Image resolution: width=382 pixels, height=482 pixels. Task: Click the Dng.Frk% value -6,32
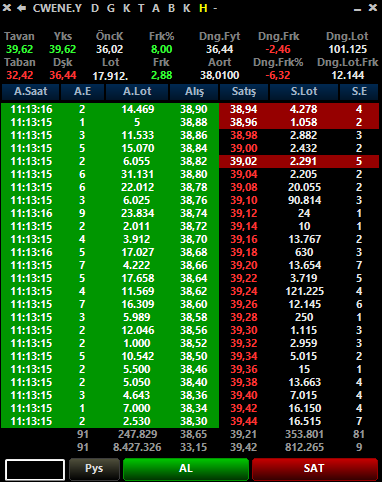(278, 75)
